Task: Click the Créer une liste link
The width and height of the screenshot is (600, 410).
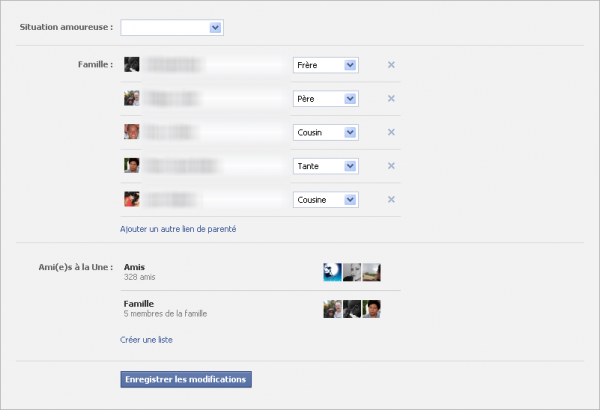Action: 146,340
